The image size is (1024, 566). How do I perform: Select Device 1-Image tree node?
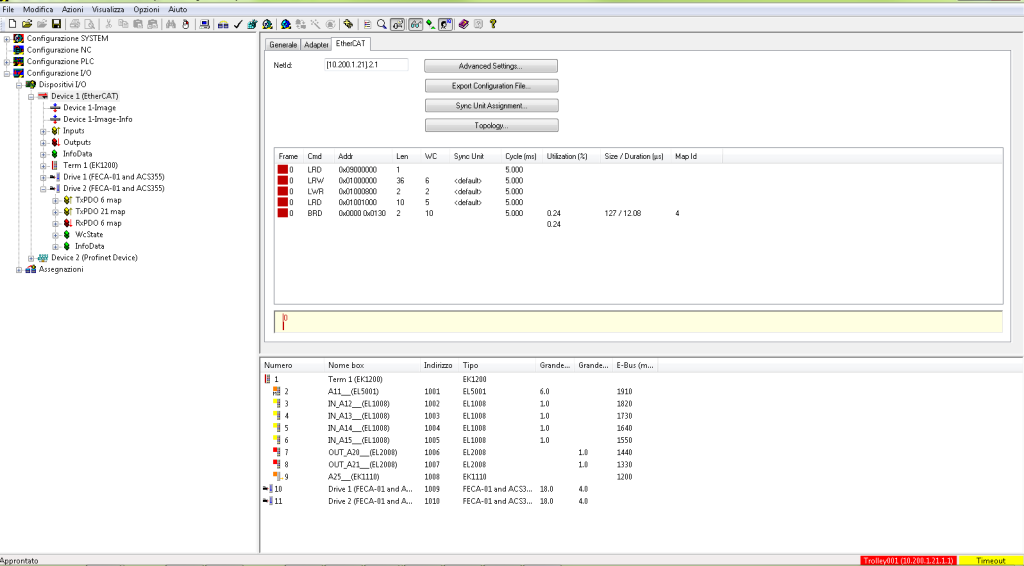point(89,107)
